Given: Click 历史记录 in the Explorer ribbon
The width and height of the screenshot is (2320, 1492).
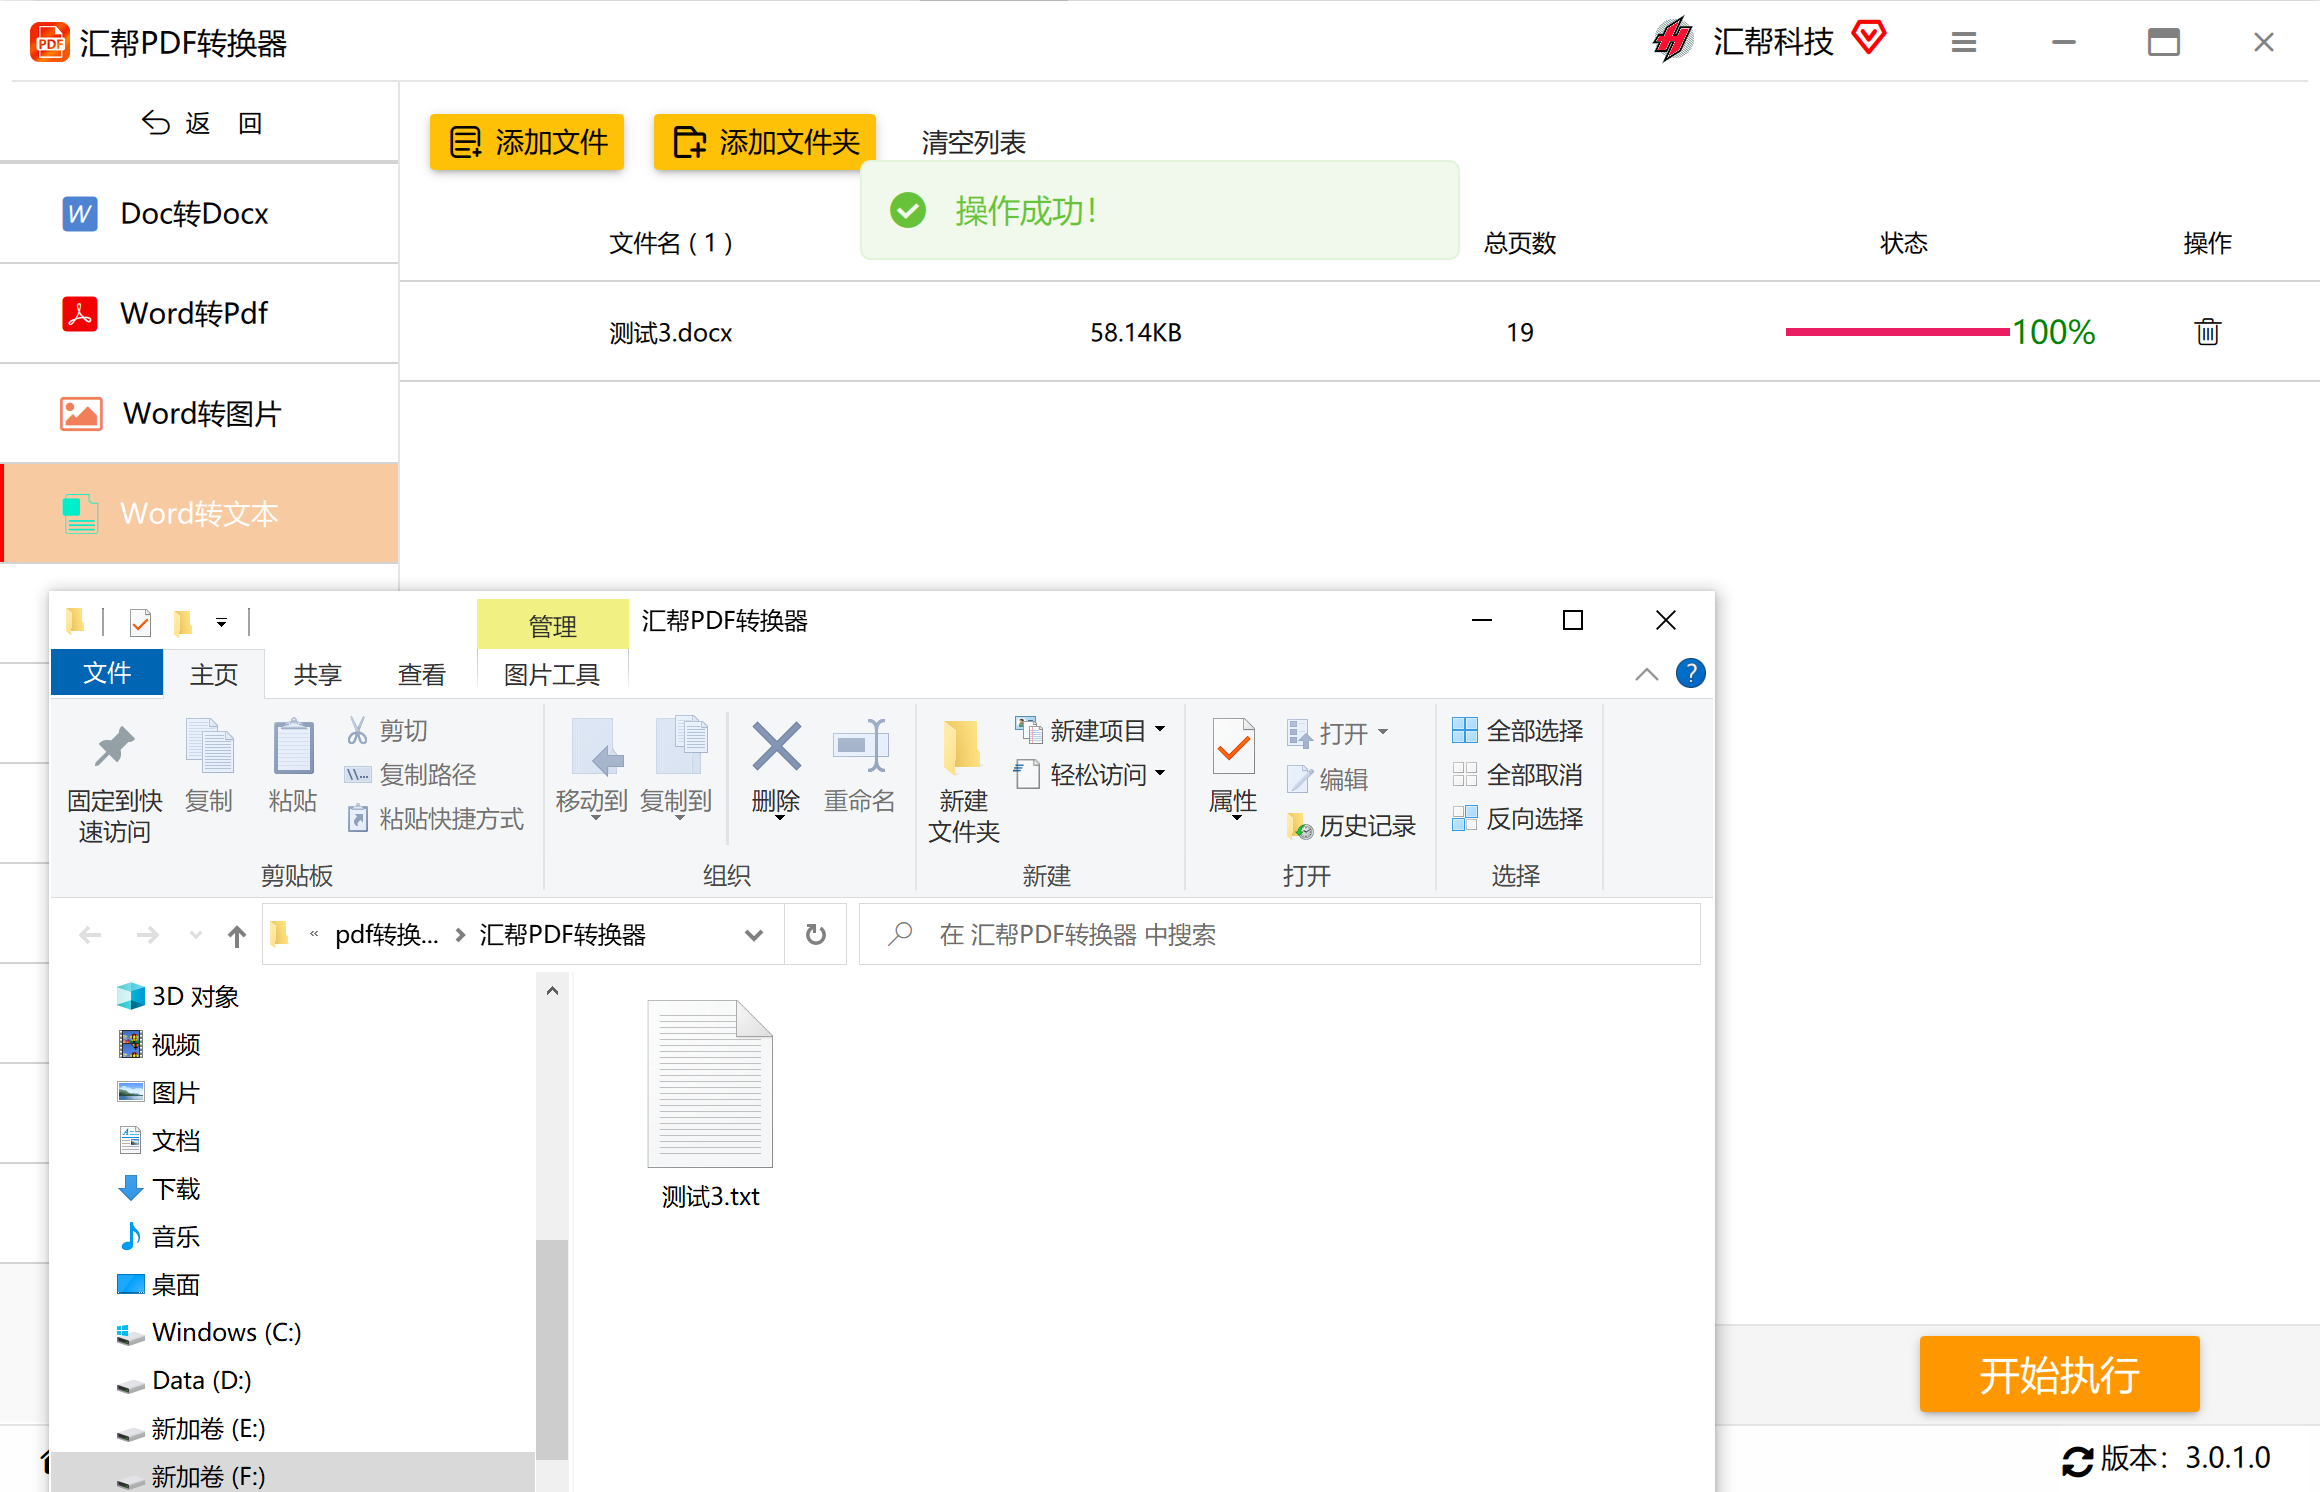Looking at the screenshot, I should 1351,826.
